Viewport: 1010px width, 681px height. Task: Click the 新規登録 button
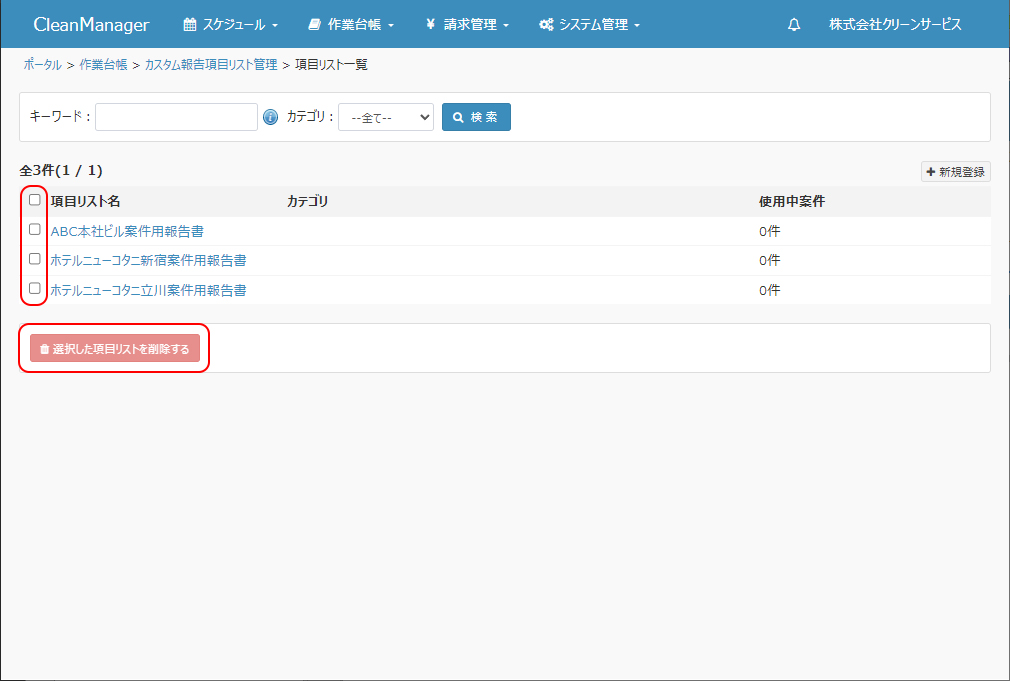coord(955,172)
